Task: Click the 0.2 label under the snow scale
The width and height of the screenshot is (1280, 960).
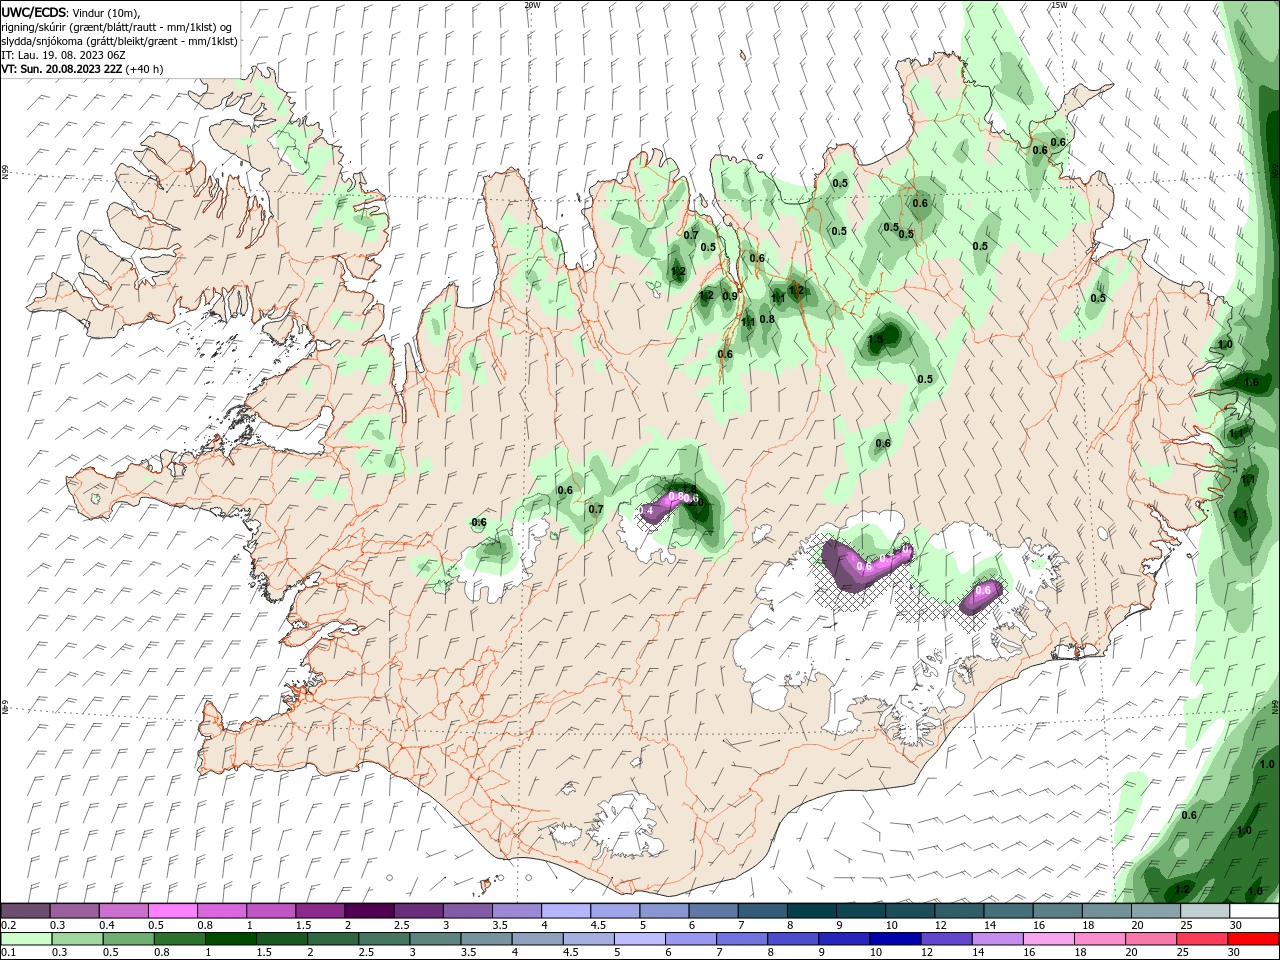Action: (x=8, y=925)
